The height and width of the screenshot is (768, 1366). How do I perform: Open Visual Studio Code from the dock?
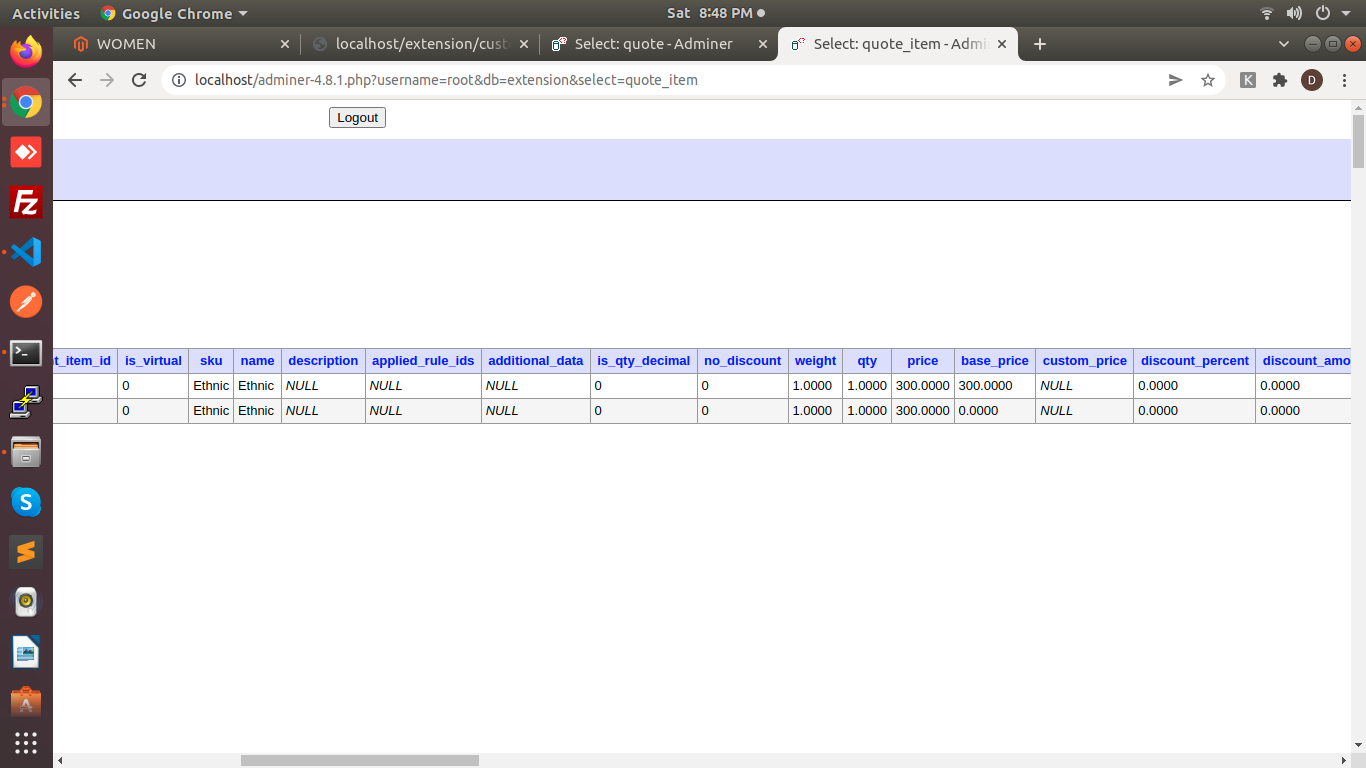pos(26,252)
